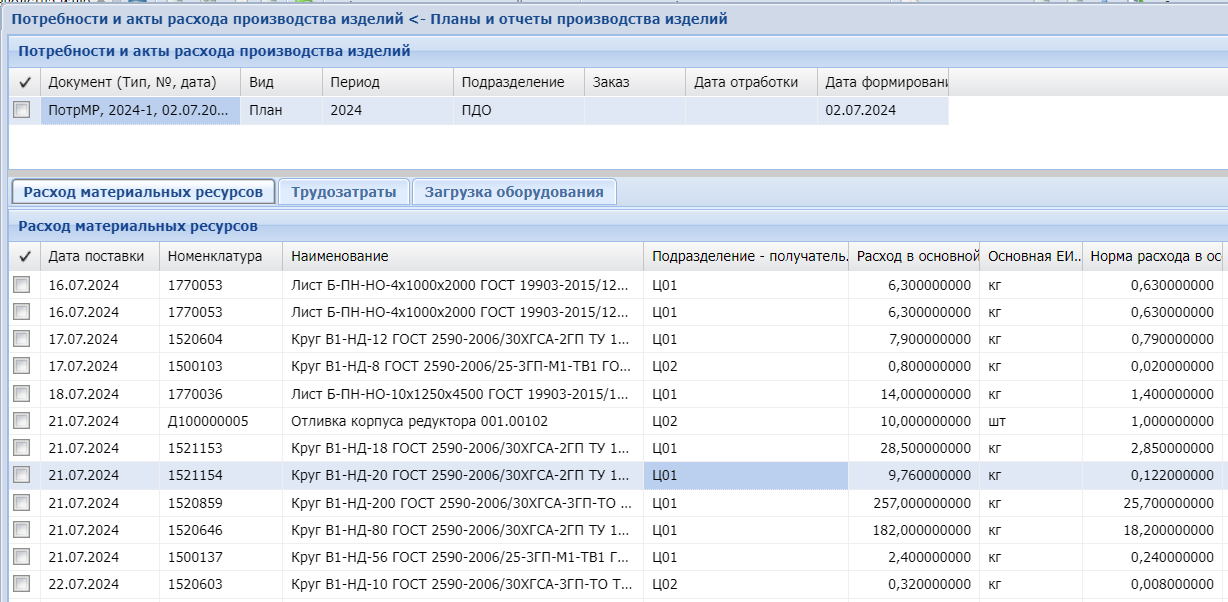Click the Наименование column header
This screenshot has height=602, width=1228.
(x=462, y=257)
